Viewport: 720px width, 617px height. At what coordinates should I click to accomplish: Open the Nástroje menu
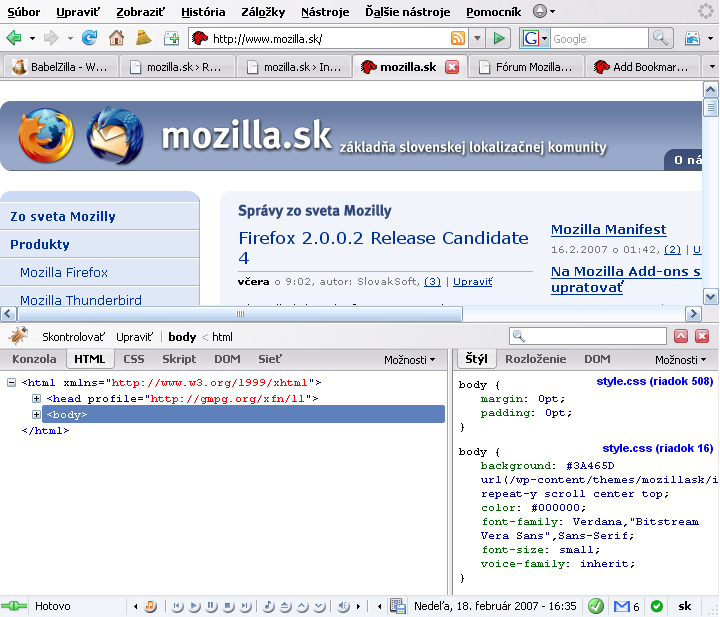tap(325, 12)
